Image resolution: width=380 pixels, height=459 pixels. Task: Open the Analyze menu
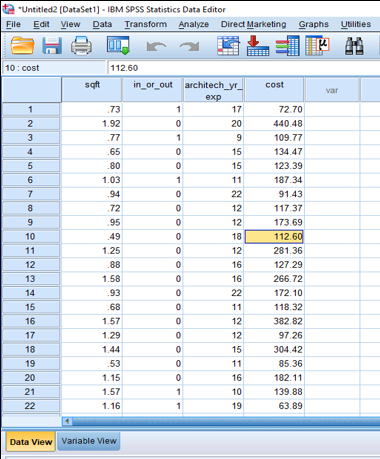(x=194, y=24)
